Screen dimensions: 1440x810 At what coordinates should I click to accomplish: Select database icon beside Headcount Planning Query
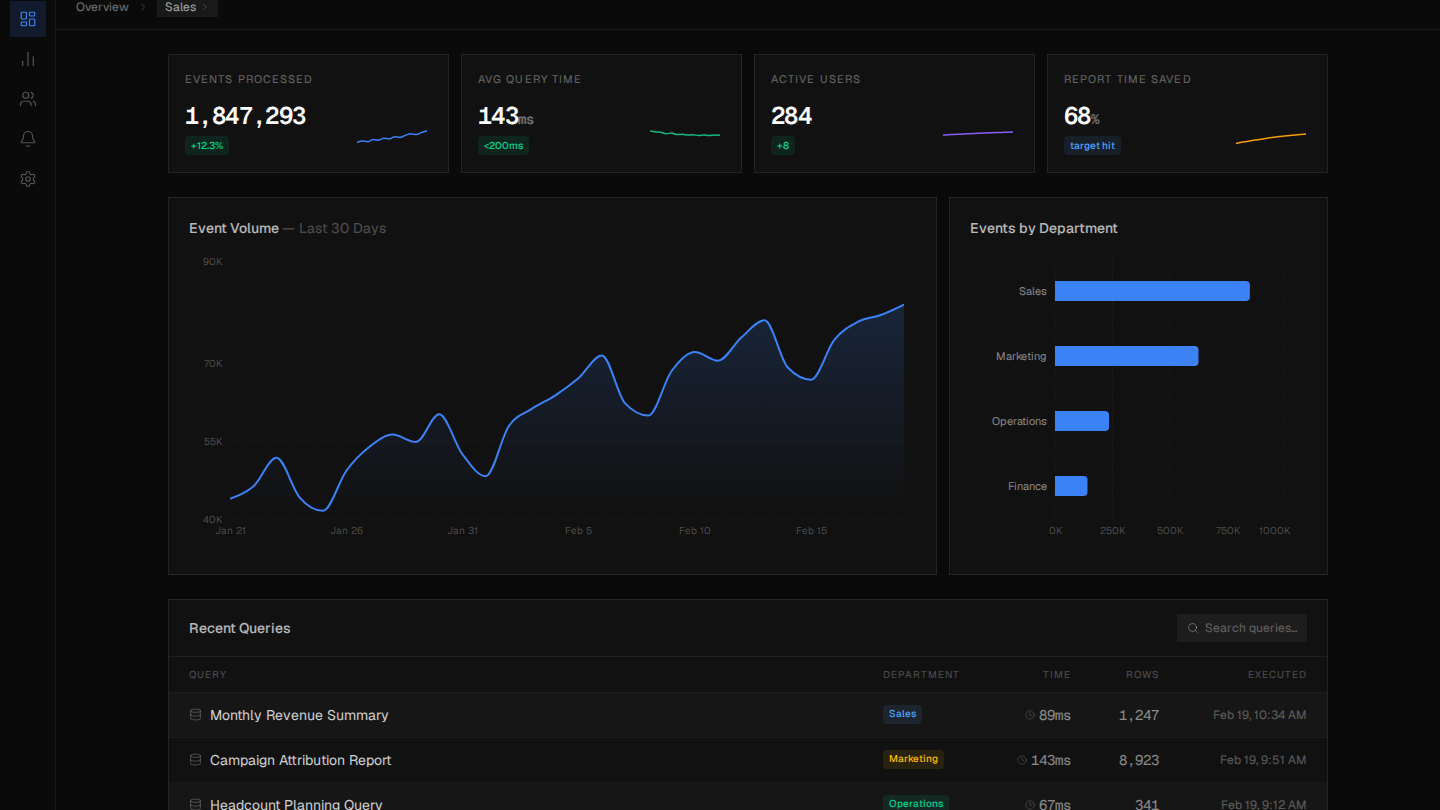tap(194, 803)
